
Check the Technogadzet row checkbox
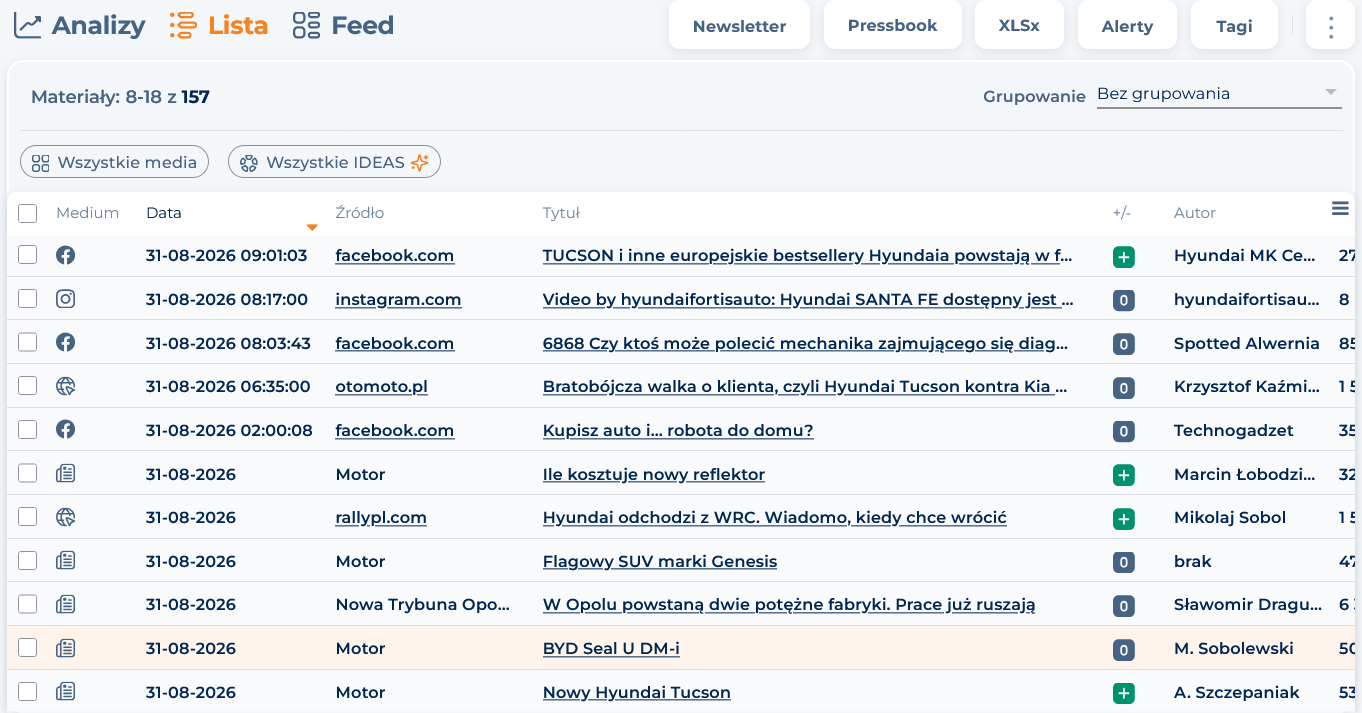click(x=28, y=429)
